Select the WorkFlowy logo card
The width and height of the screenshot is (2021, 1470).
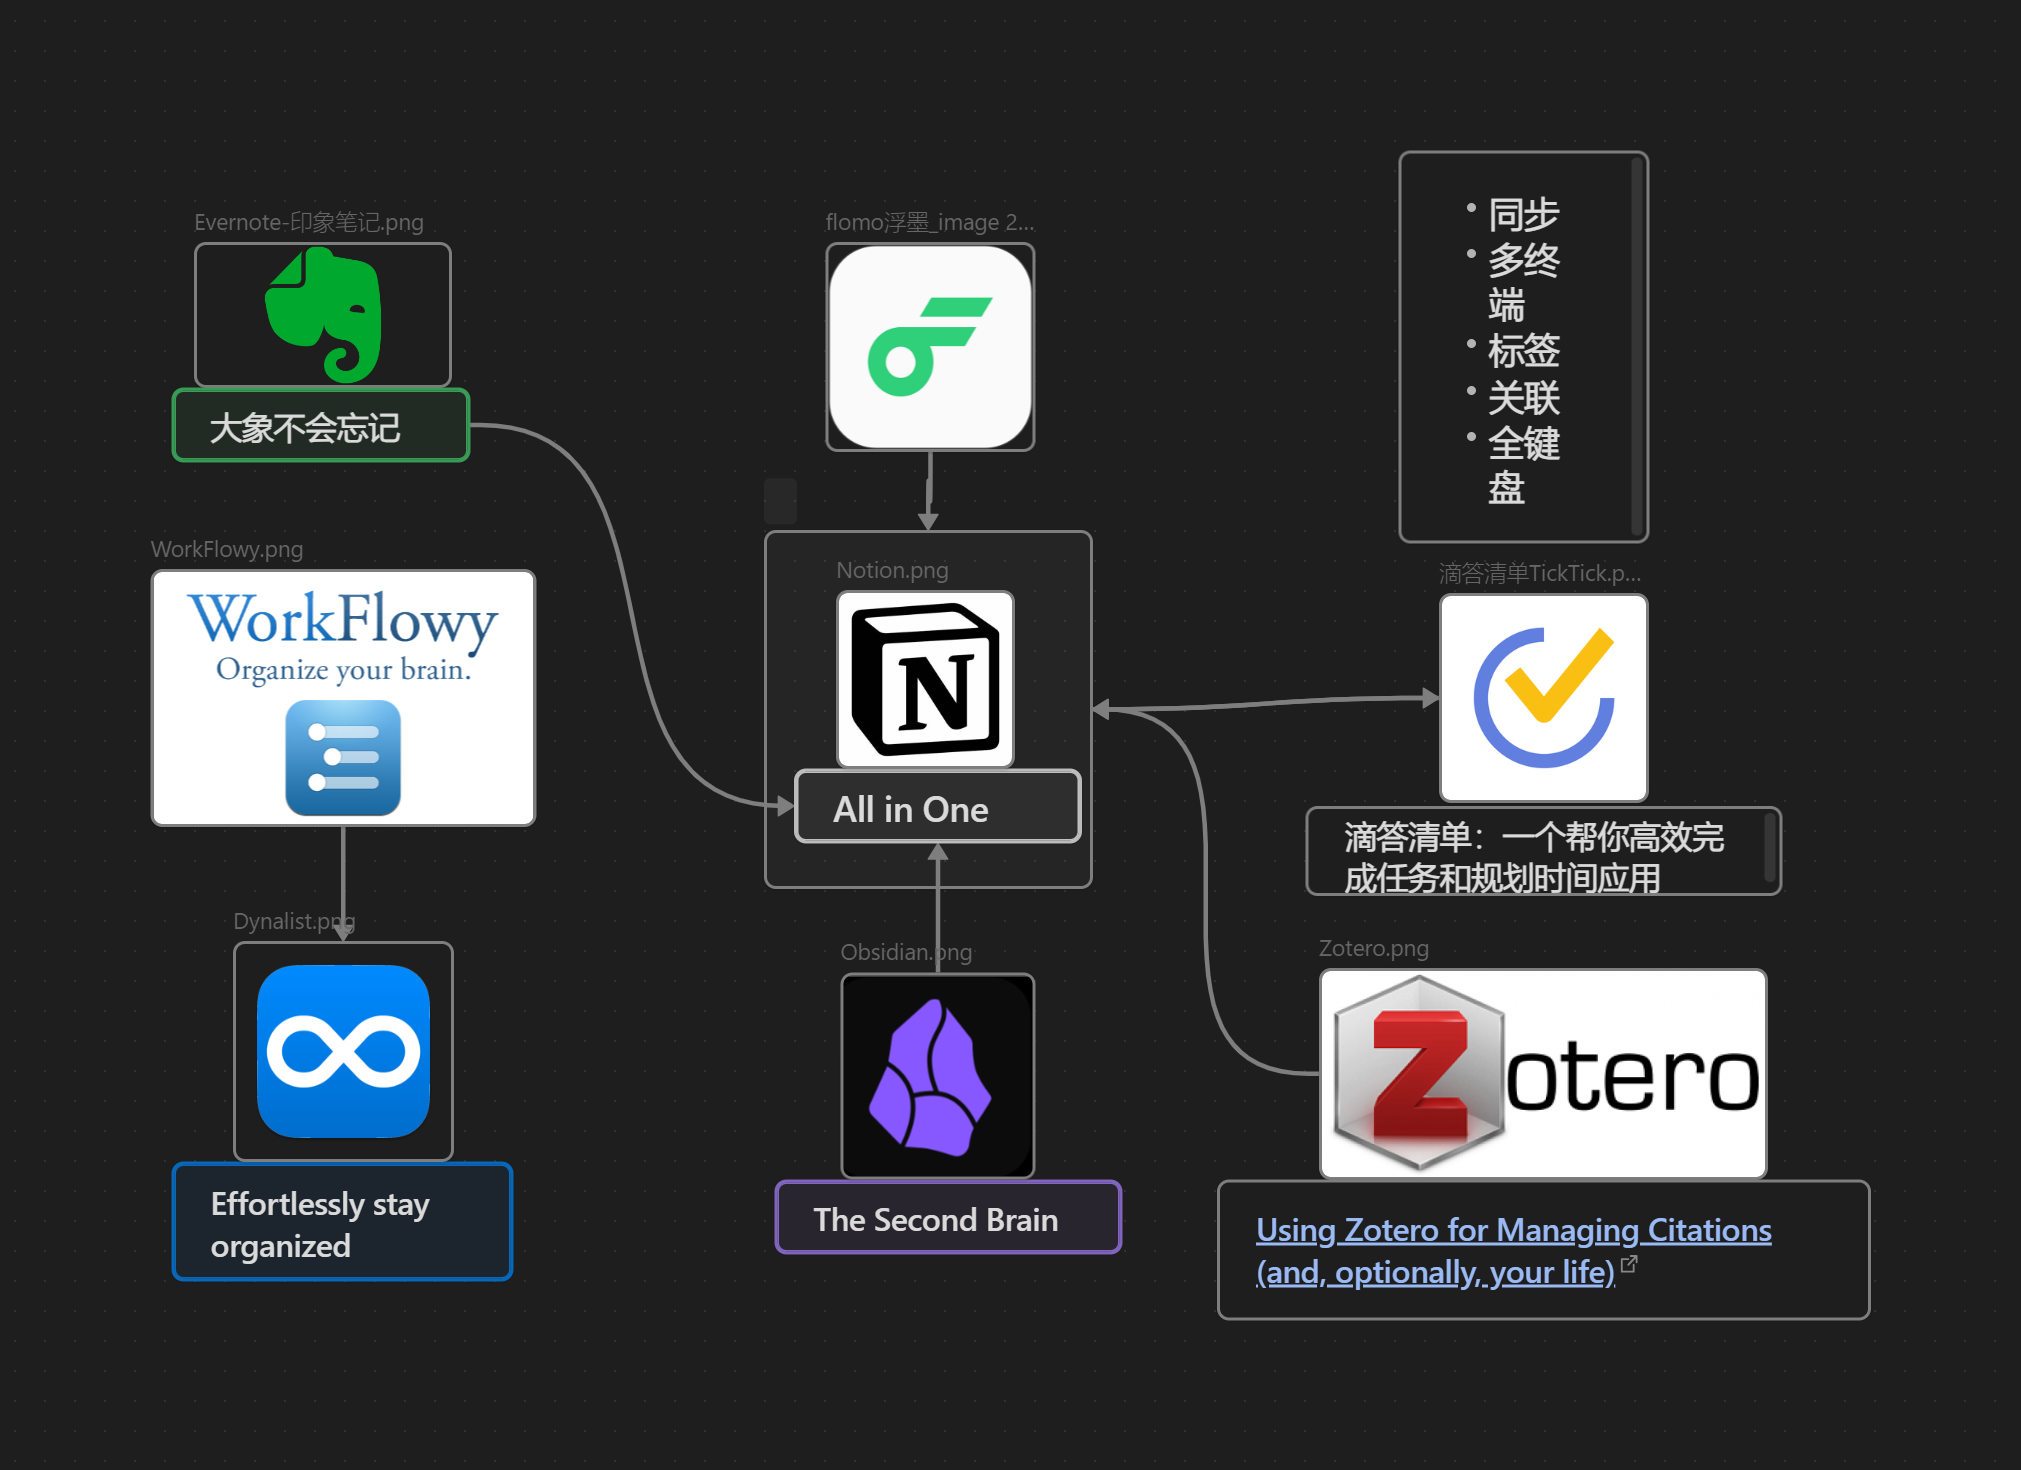pyautogui.click(x=343, y=697)
